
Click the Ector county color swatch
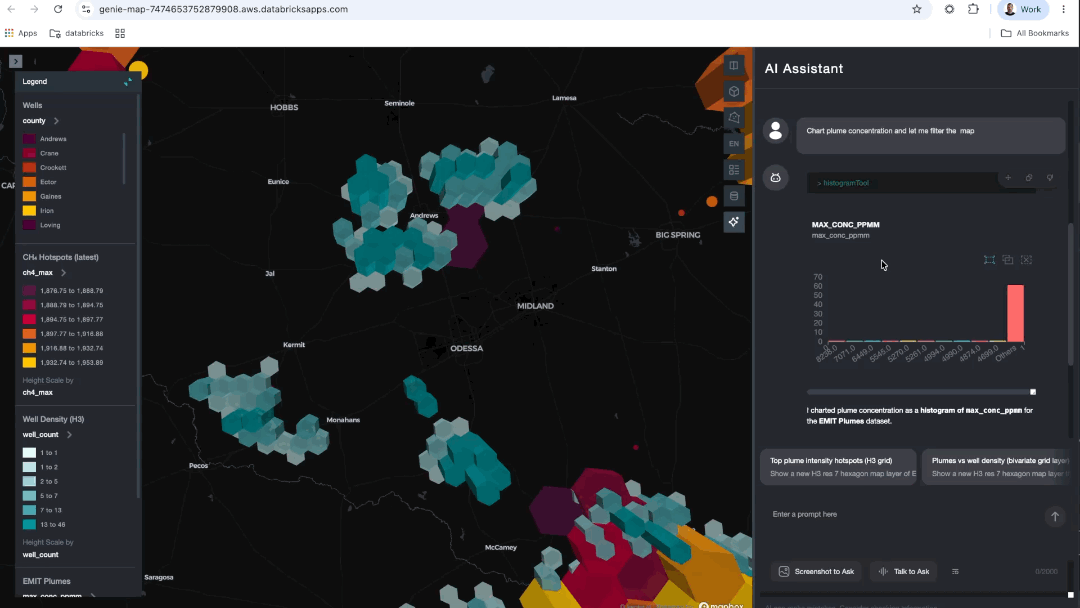click(29, 182)
